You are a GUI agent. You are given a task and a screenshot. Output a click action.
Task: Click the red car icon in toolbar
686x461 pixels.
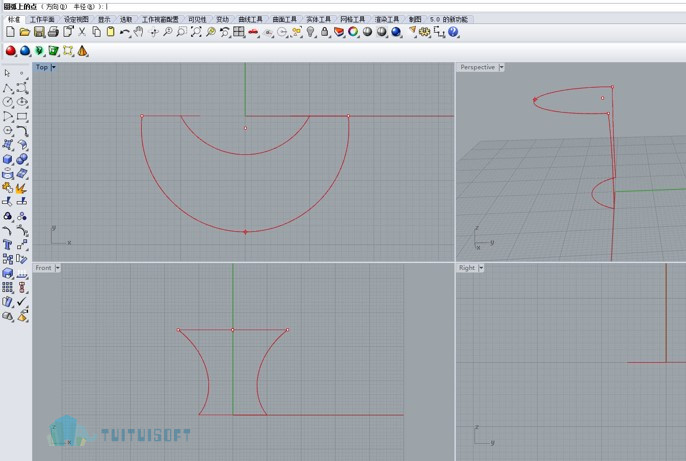click(253, 32)
